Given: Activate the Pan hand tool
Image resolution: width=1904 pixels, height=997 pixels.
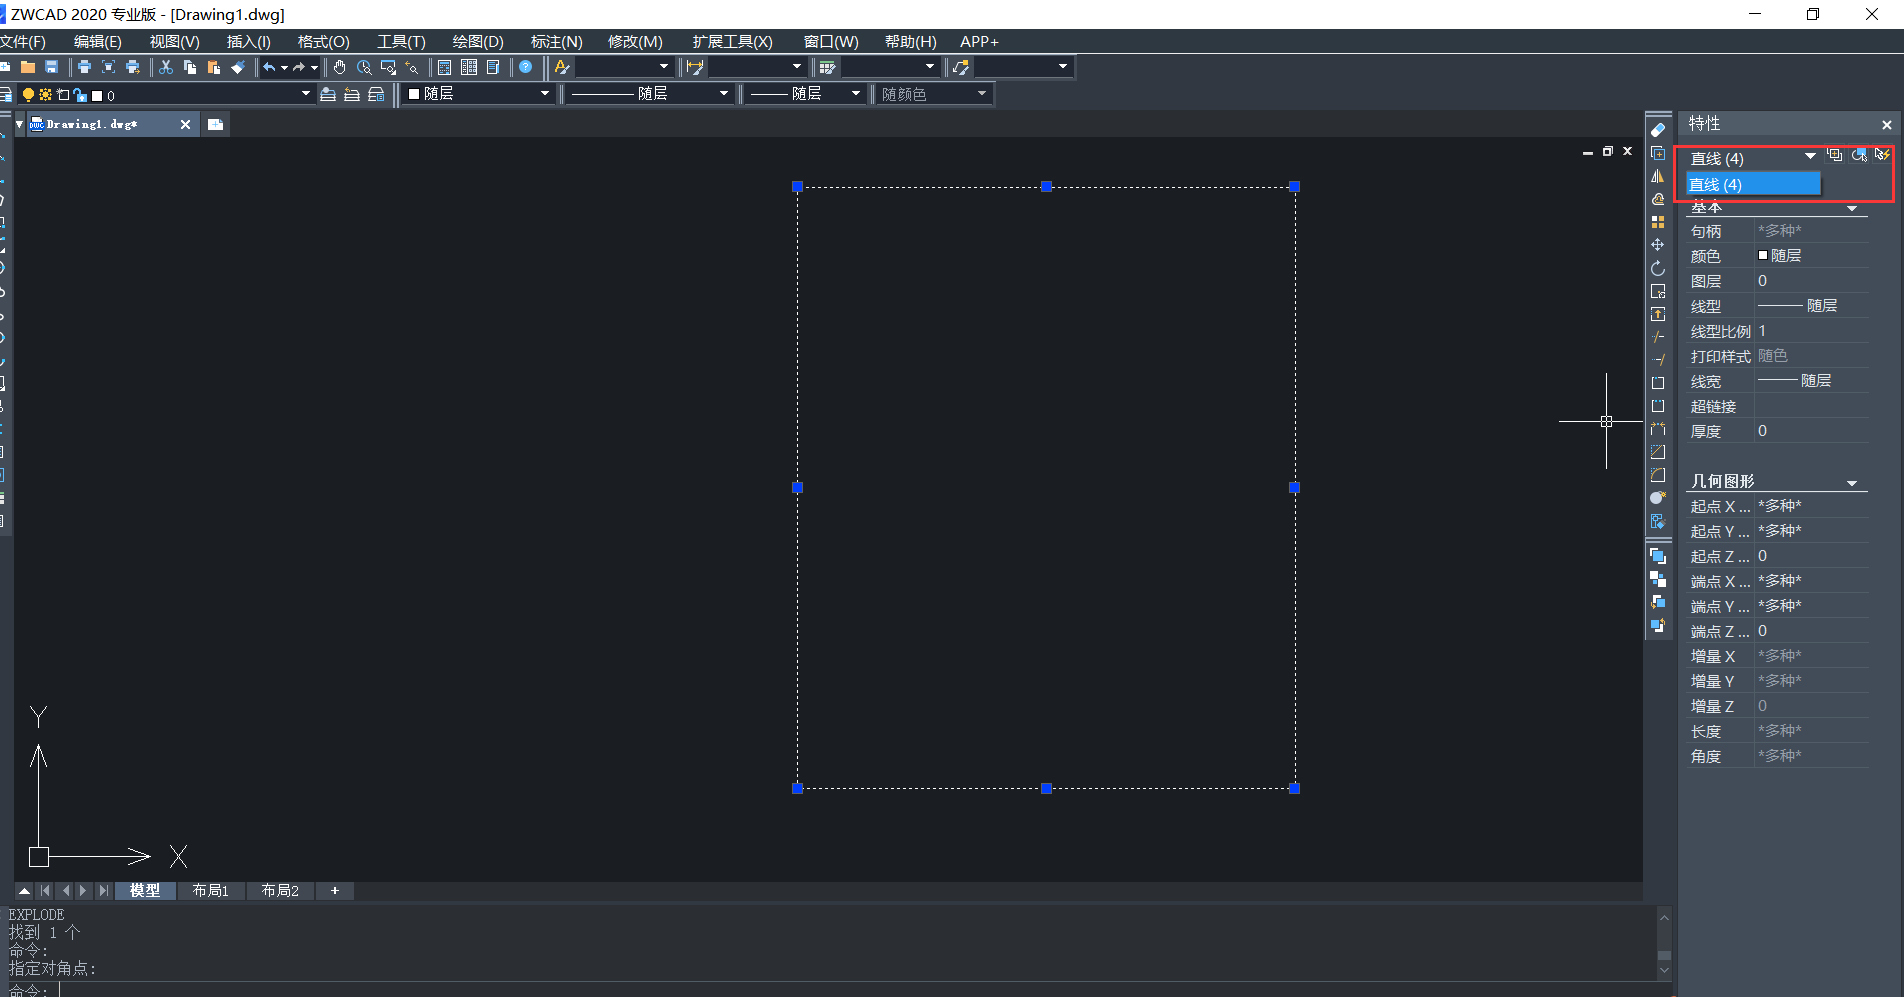Looking at the screenshot, I should pos(340,67).
